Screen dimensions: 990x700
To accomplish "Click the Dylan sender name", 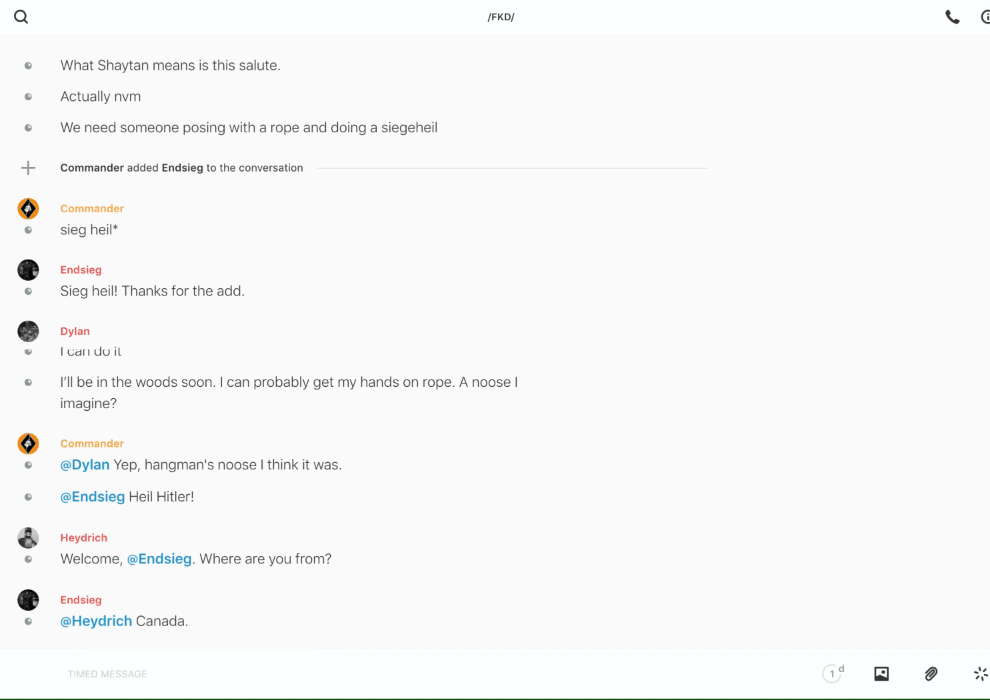I will tap(75, 331).
